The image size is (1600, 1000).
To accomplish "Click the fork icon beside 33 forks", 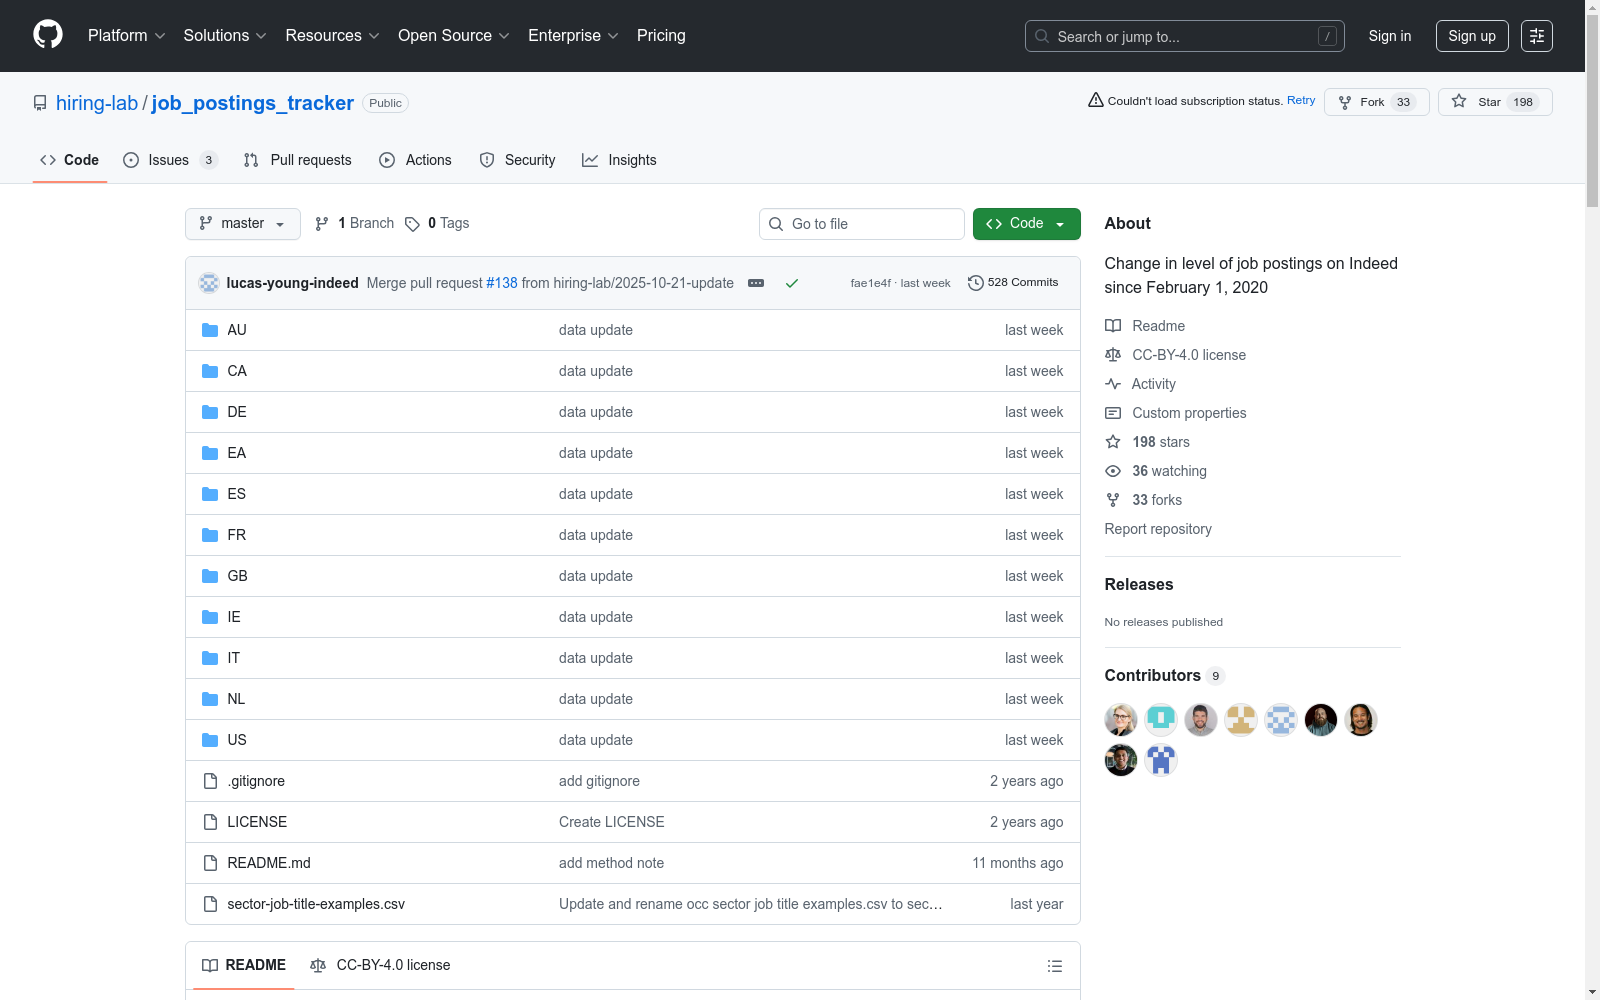I will coord(1113,500).
